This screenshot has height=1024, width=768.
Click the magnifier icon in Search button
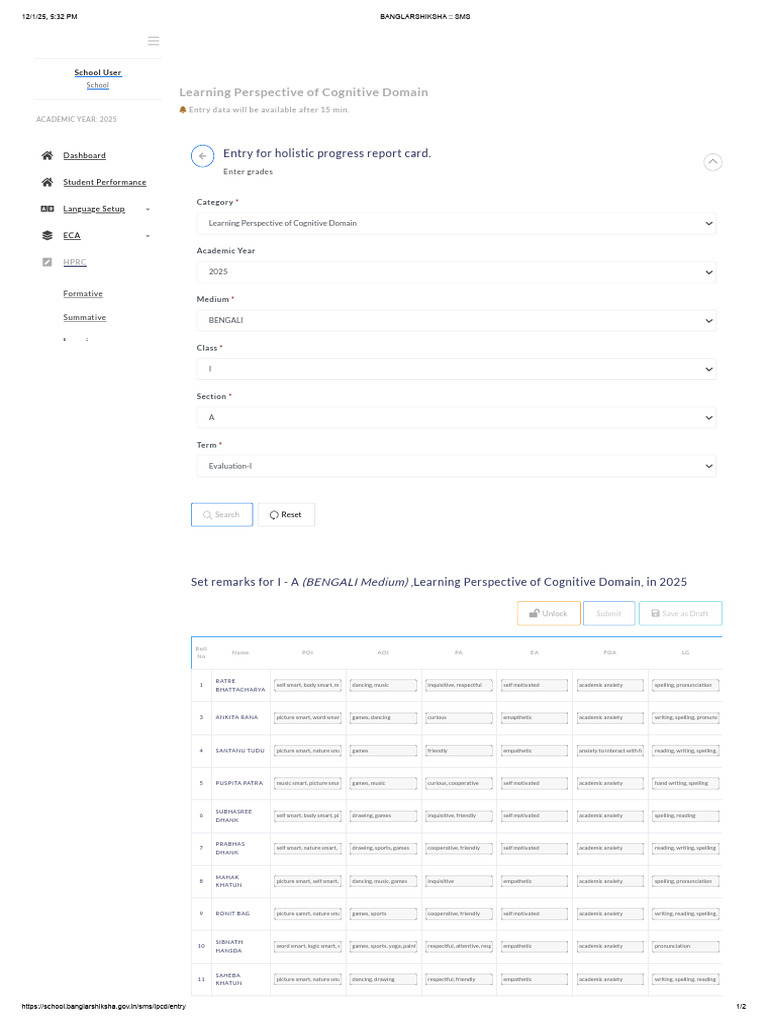tap(207, 515)
